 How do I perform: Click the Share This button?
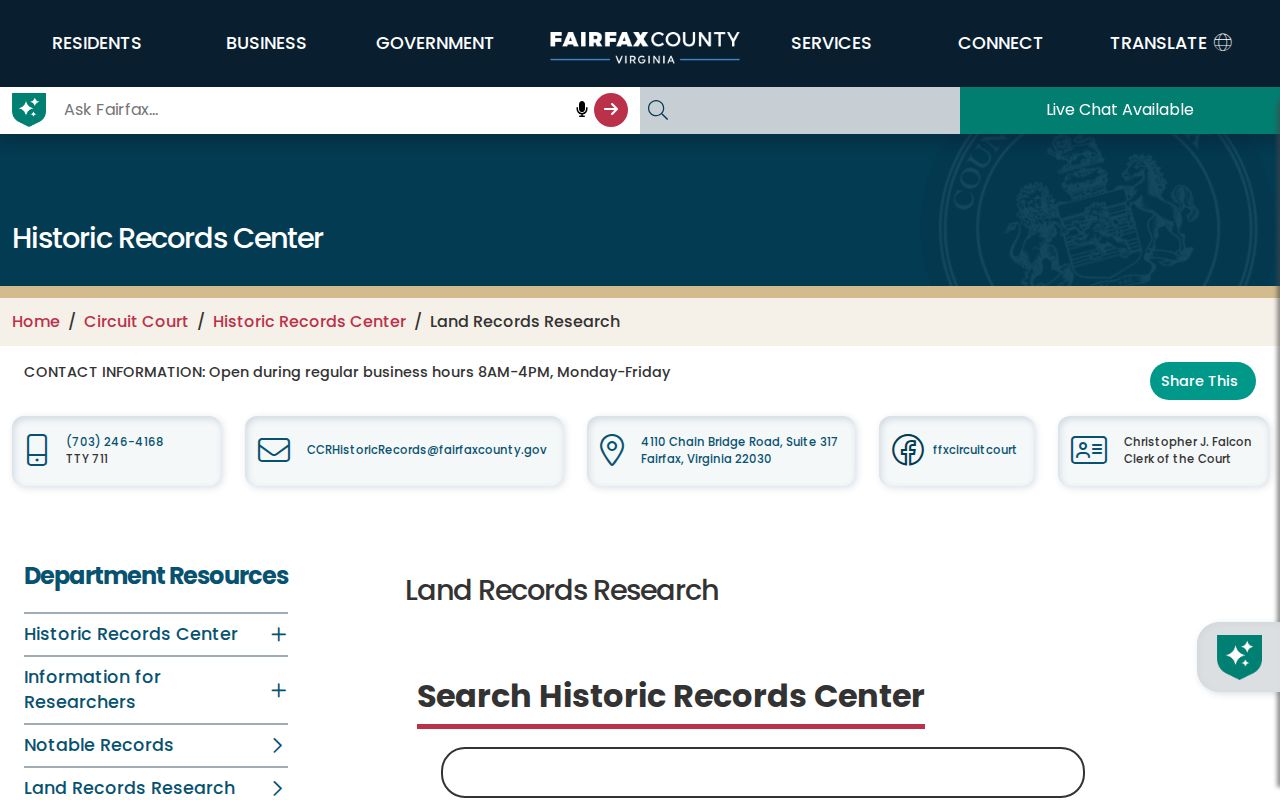pyautogui.click(x=1202, y=381)
